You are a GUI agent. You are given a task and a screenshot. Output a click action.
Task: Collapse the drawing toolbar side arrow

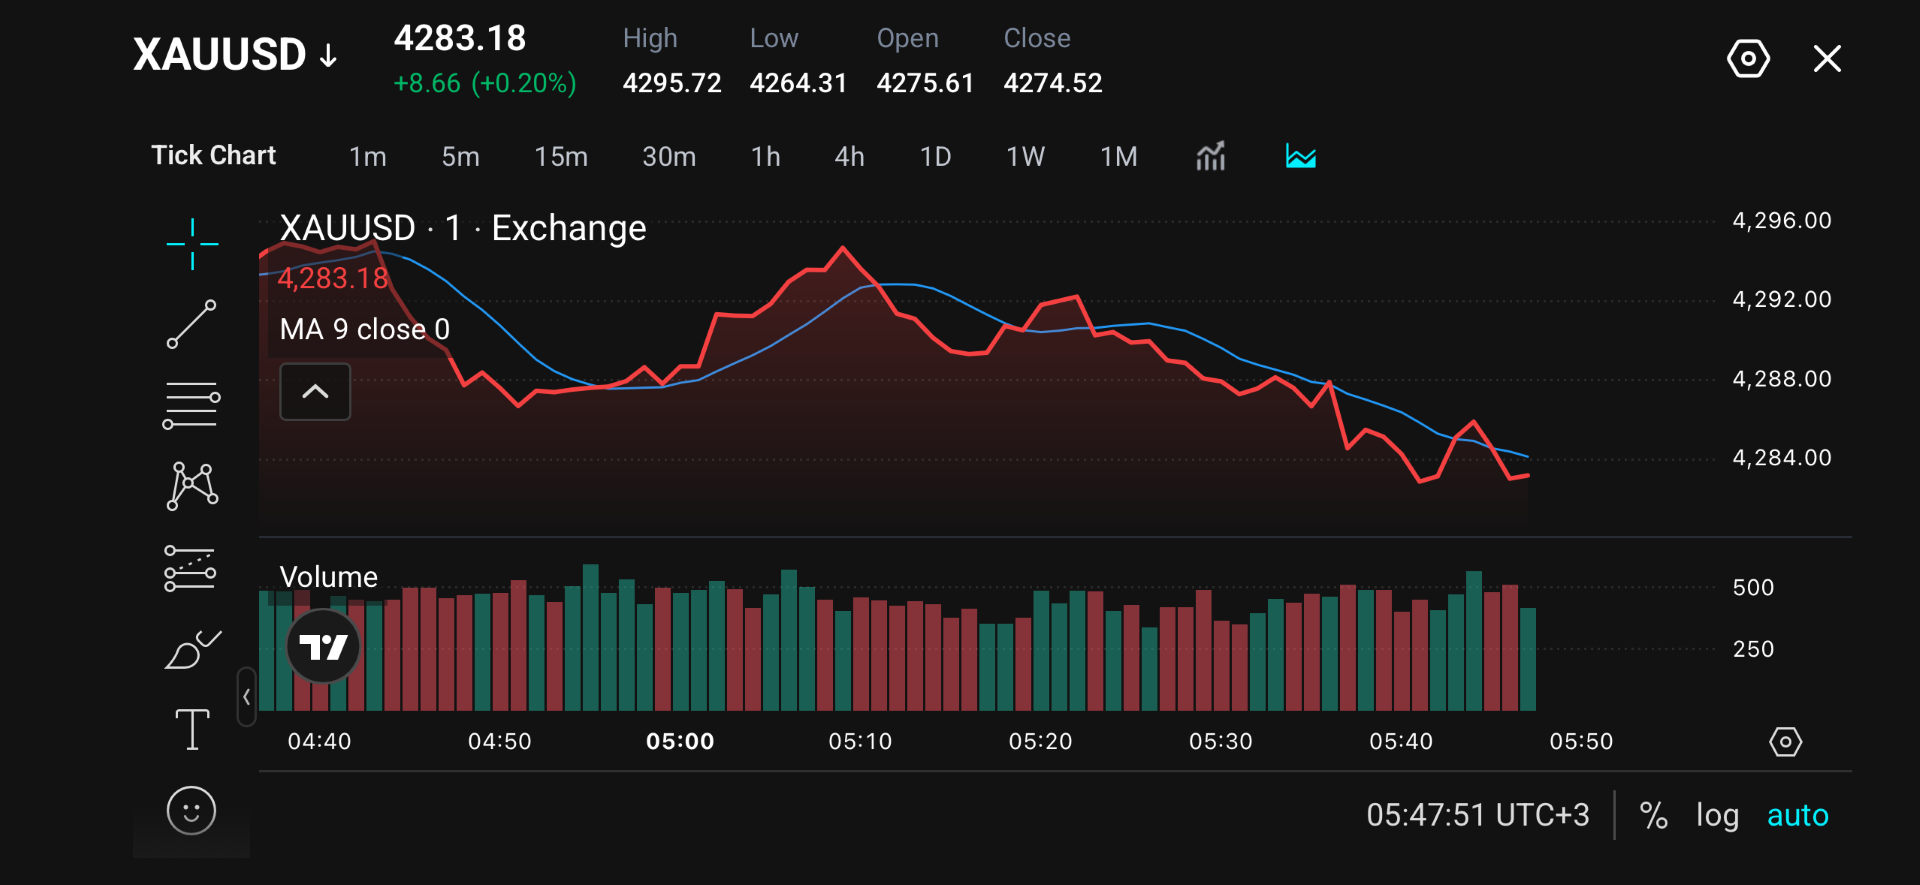pyautogui.click(x=246, y=697)
